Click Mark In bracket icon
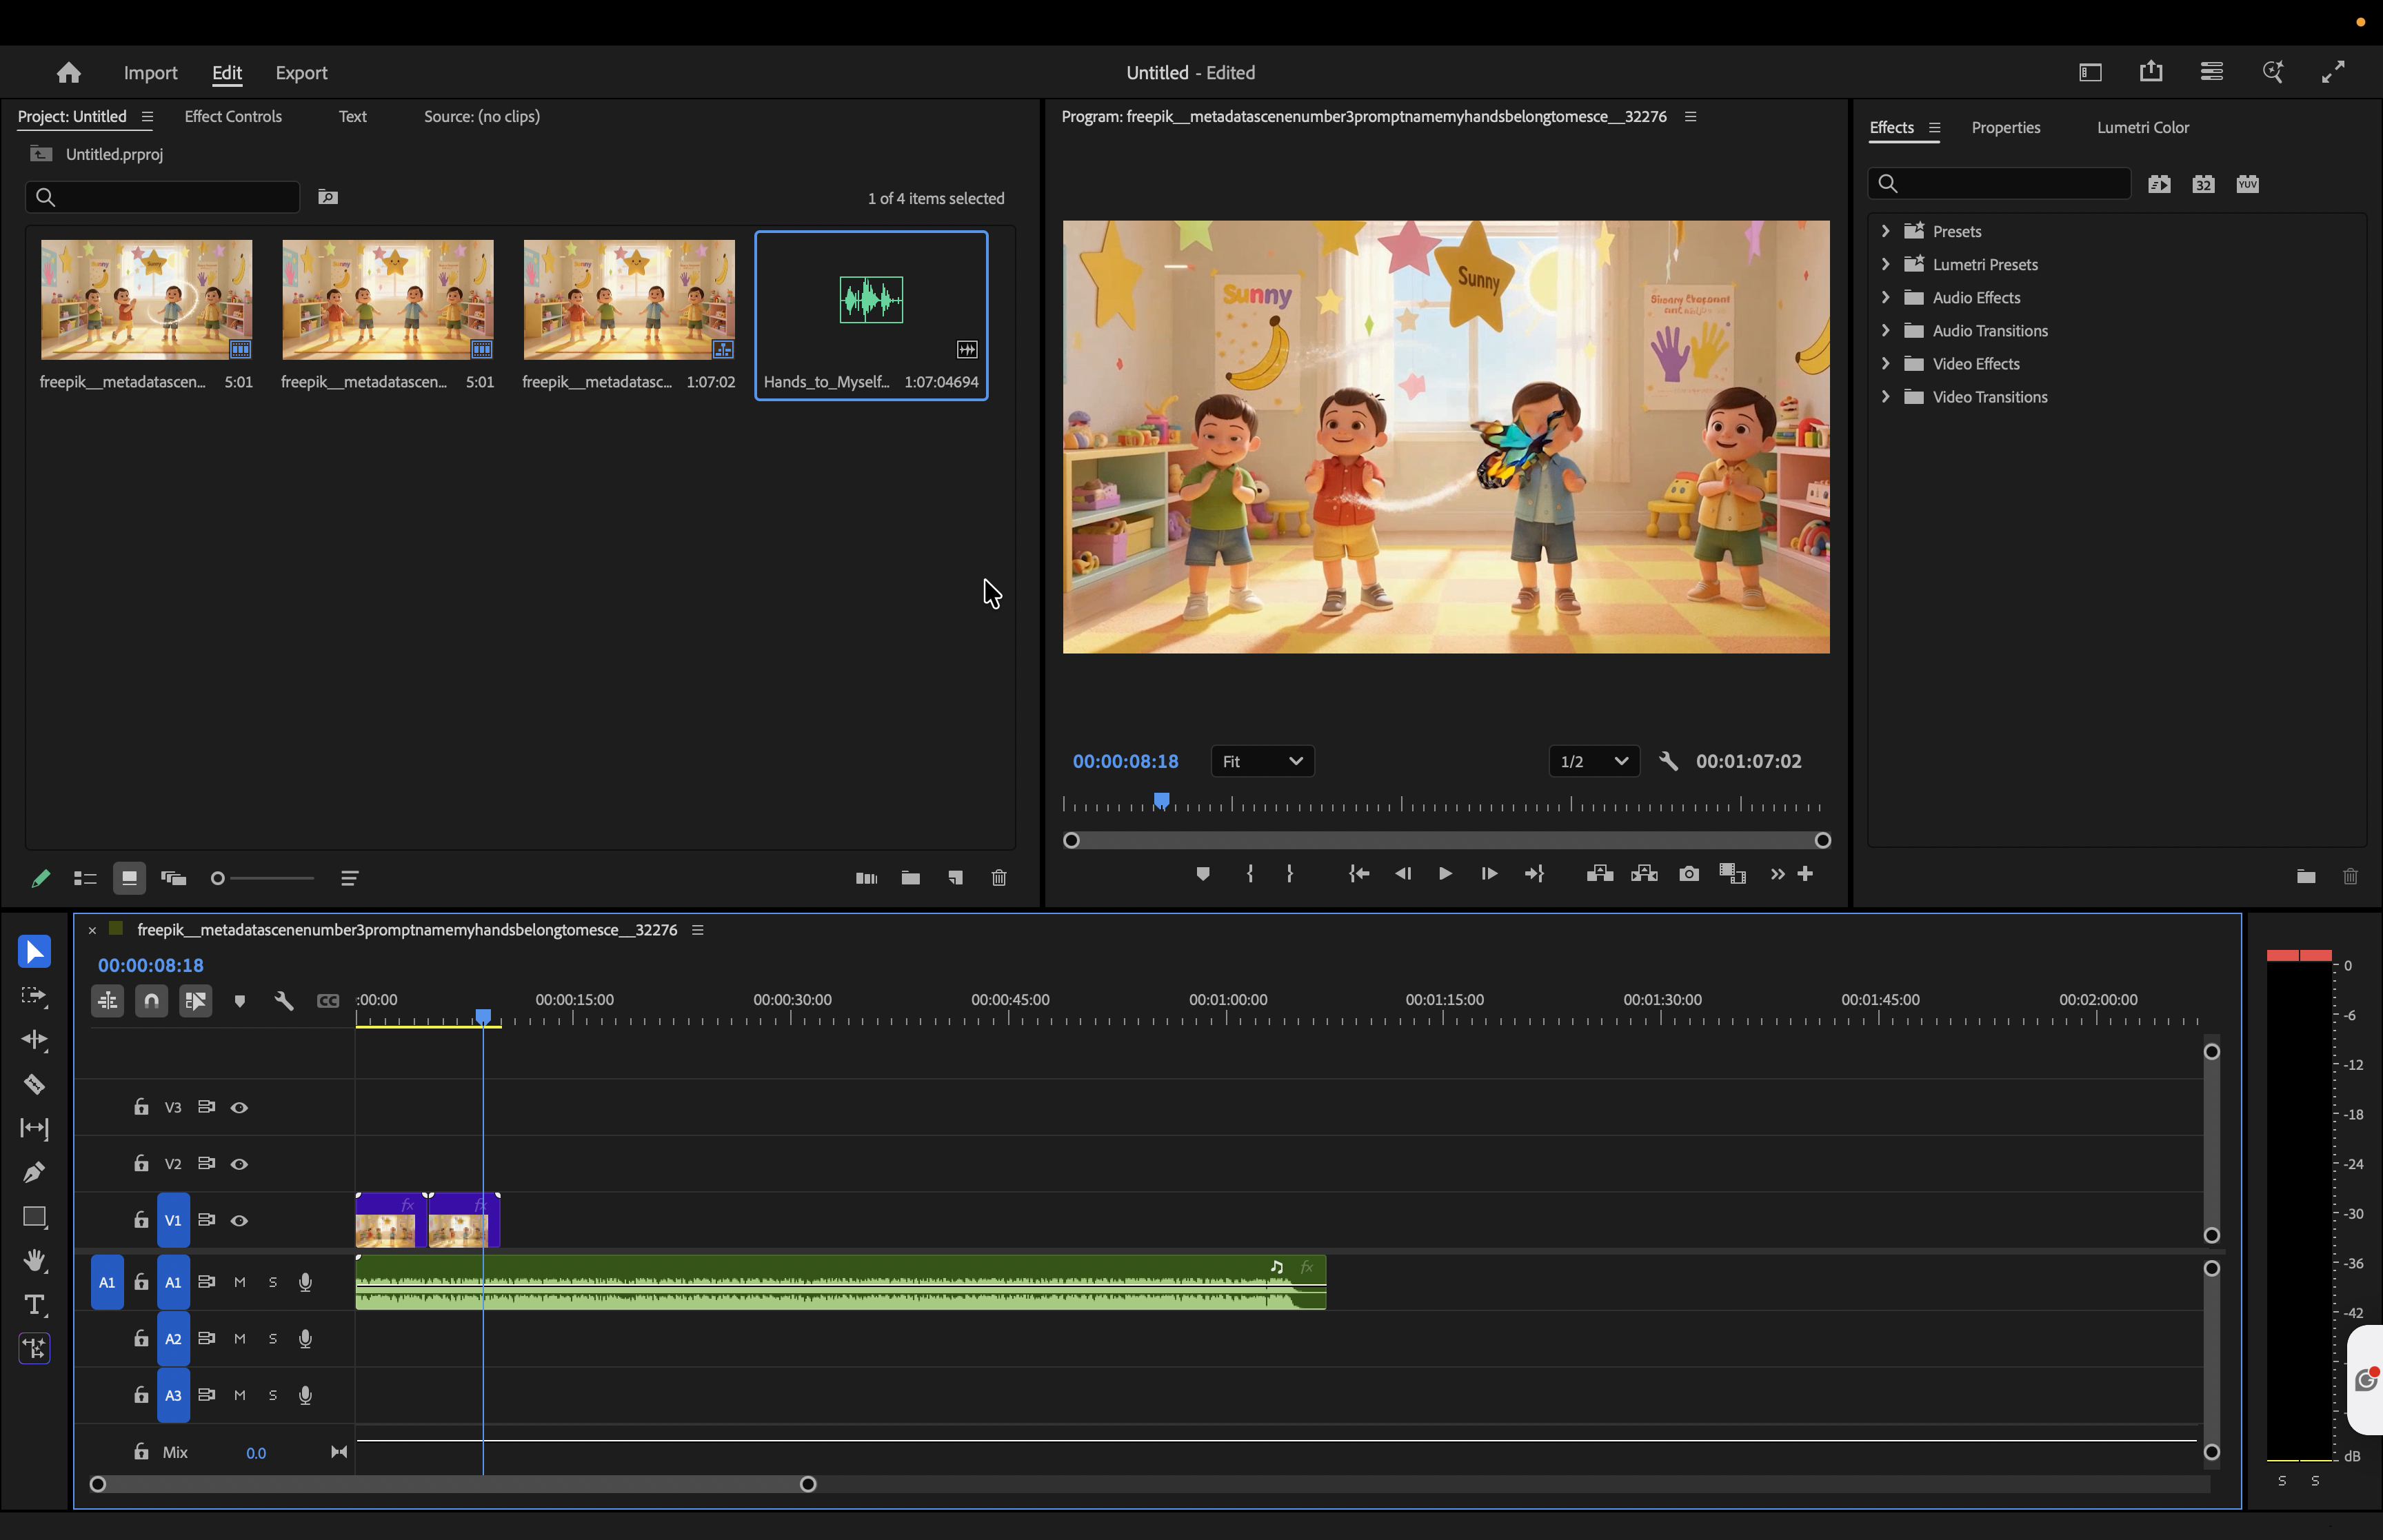2383x1540 pixels. 1250,874
